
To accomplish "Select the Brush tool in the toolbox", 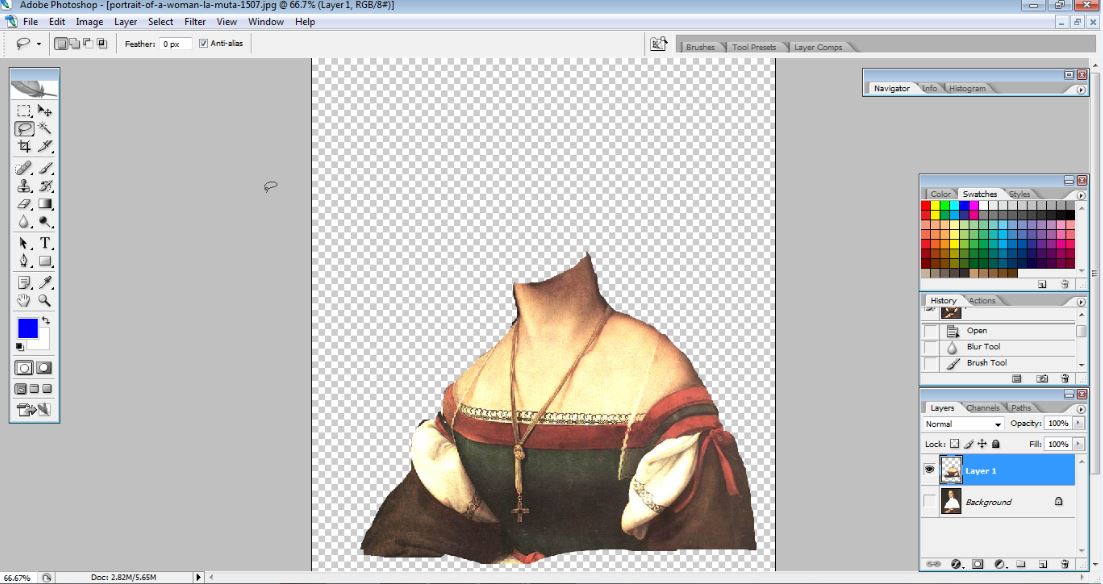I will pos(44,169).
